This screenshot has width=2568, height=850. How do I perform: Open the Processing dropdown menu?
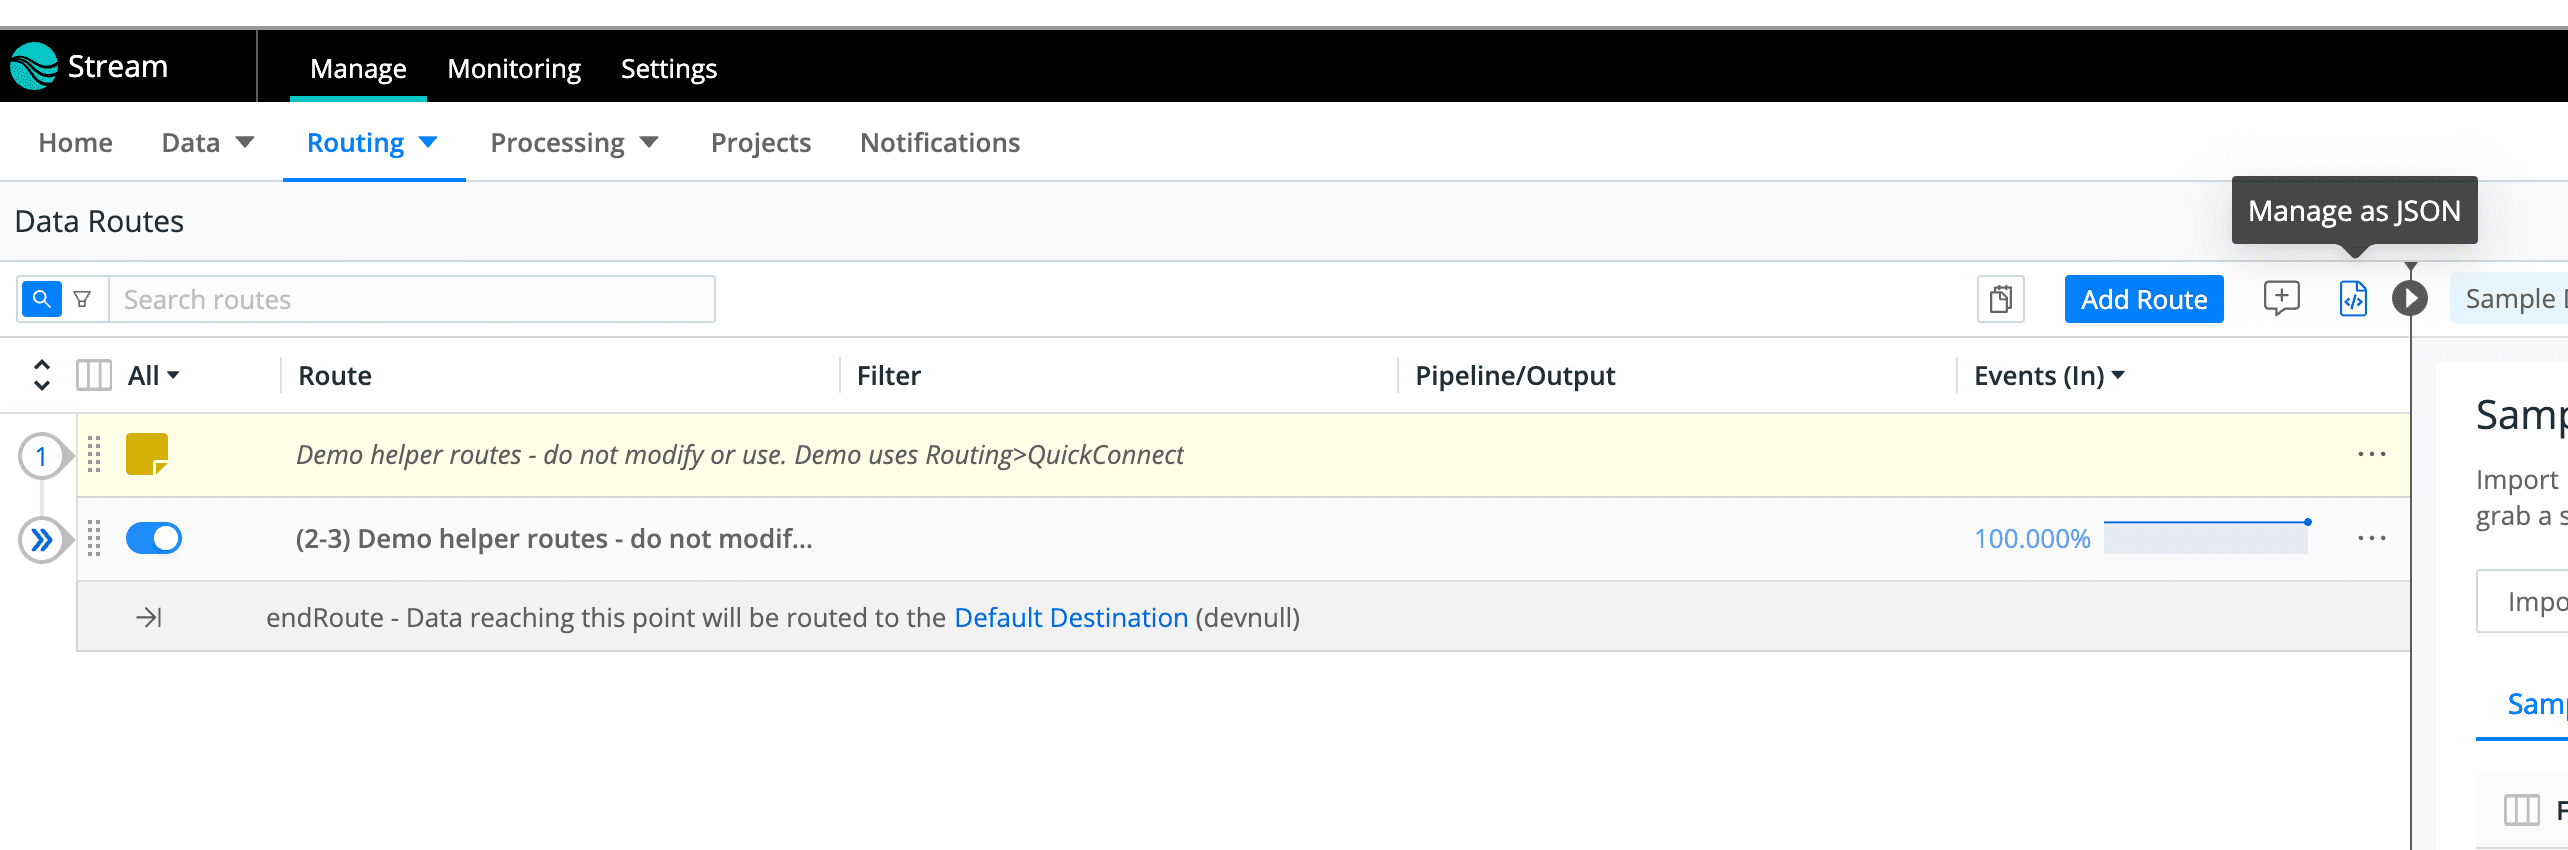point(574,143)
